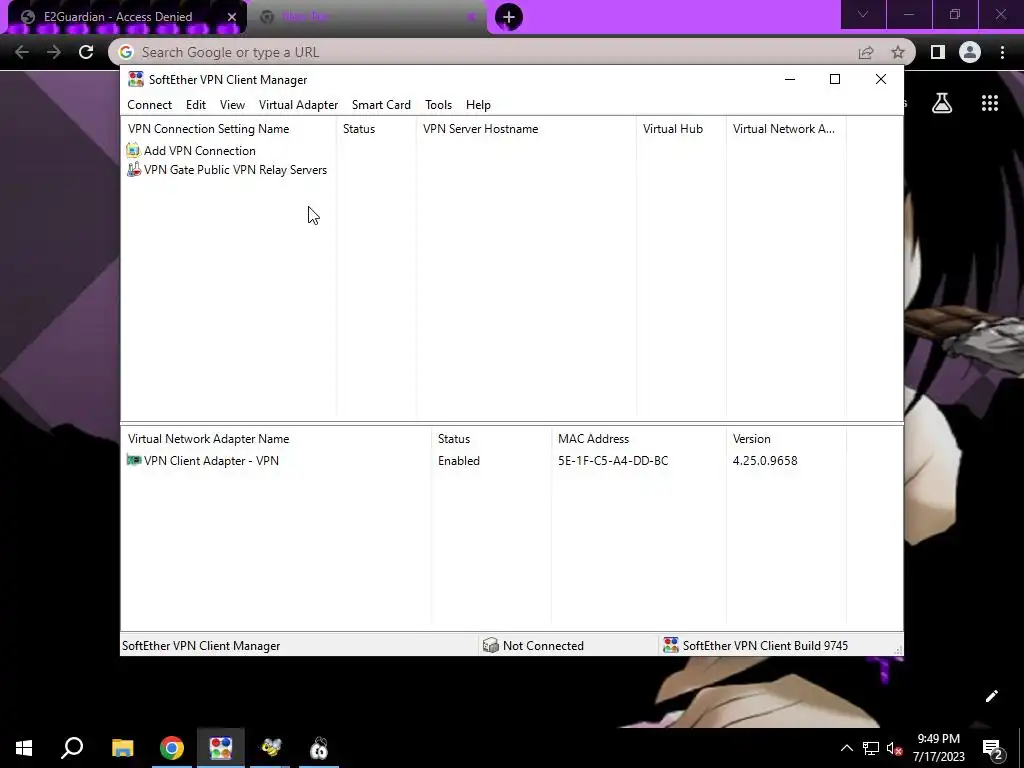The height and width of the screenshot is (768, 1024).
Task: Click the muted volume tray icon
Action: click(895, 748)
